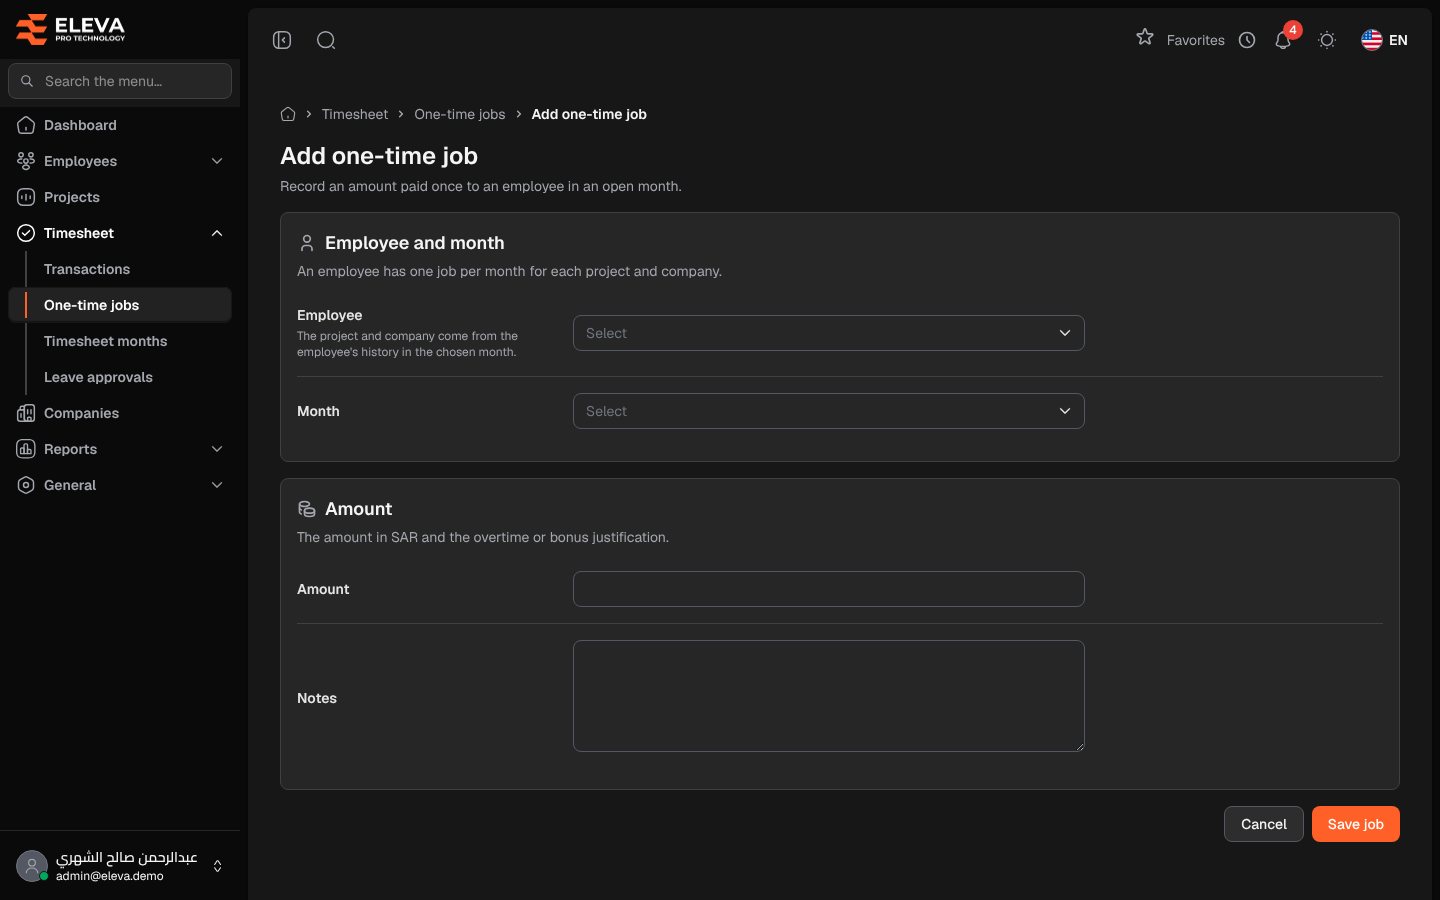Click the Save job button
1440x900 pixels.
pos(1355,824)
